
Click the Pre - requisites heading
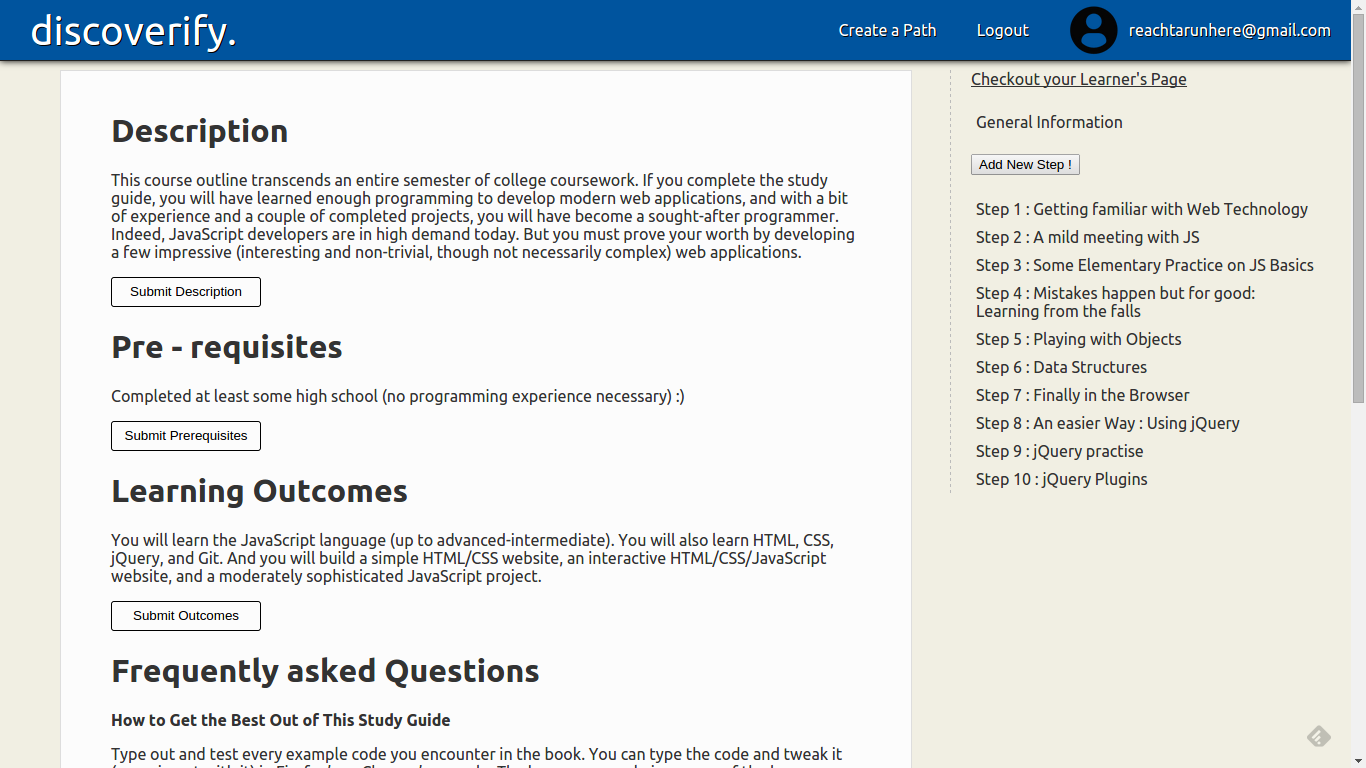[x=227, y=347]
